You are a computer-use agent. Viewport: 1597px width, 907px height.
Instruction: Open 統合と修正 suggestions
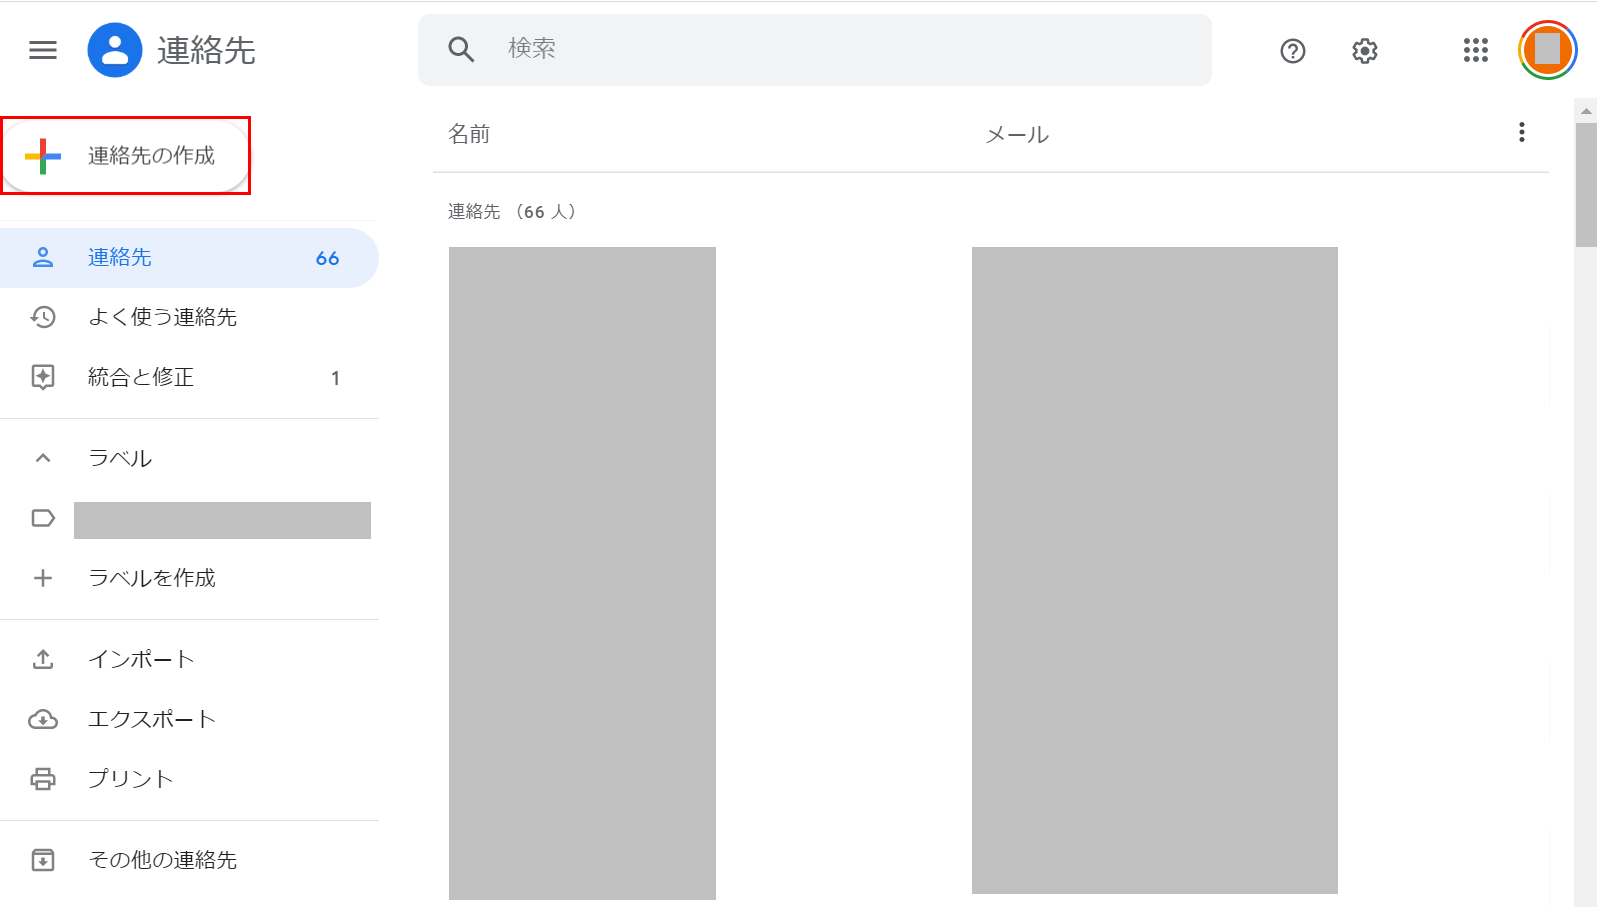[x=141, y=378]
